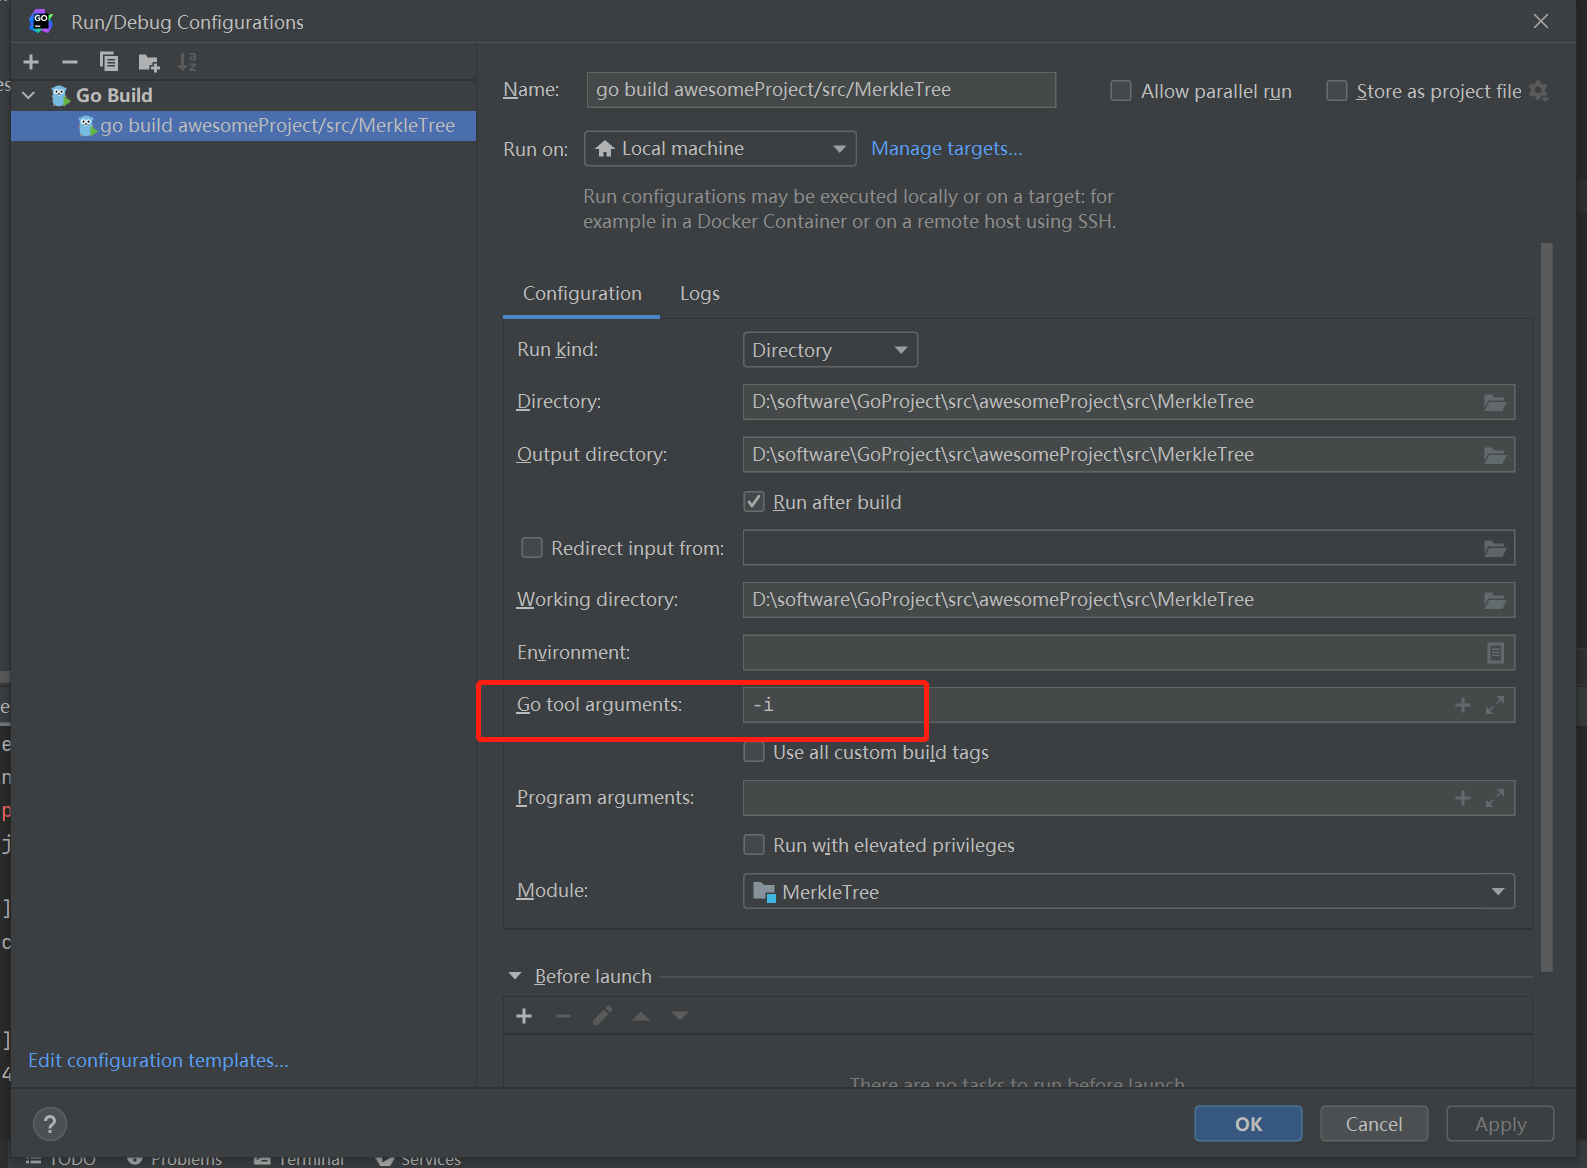Switch to the Configuration tab

(582, 293)
